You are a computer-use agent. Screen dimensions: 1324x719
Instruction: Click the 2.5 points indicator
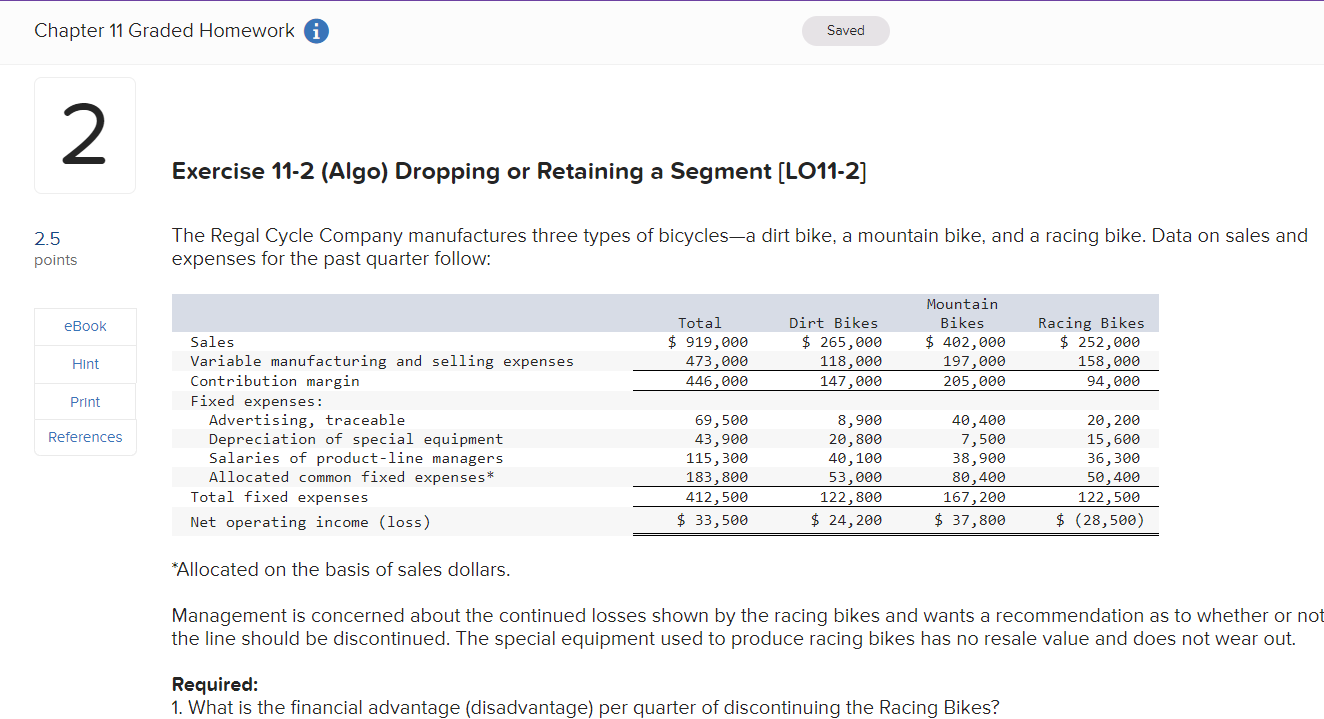47,238
